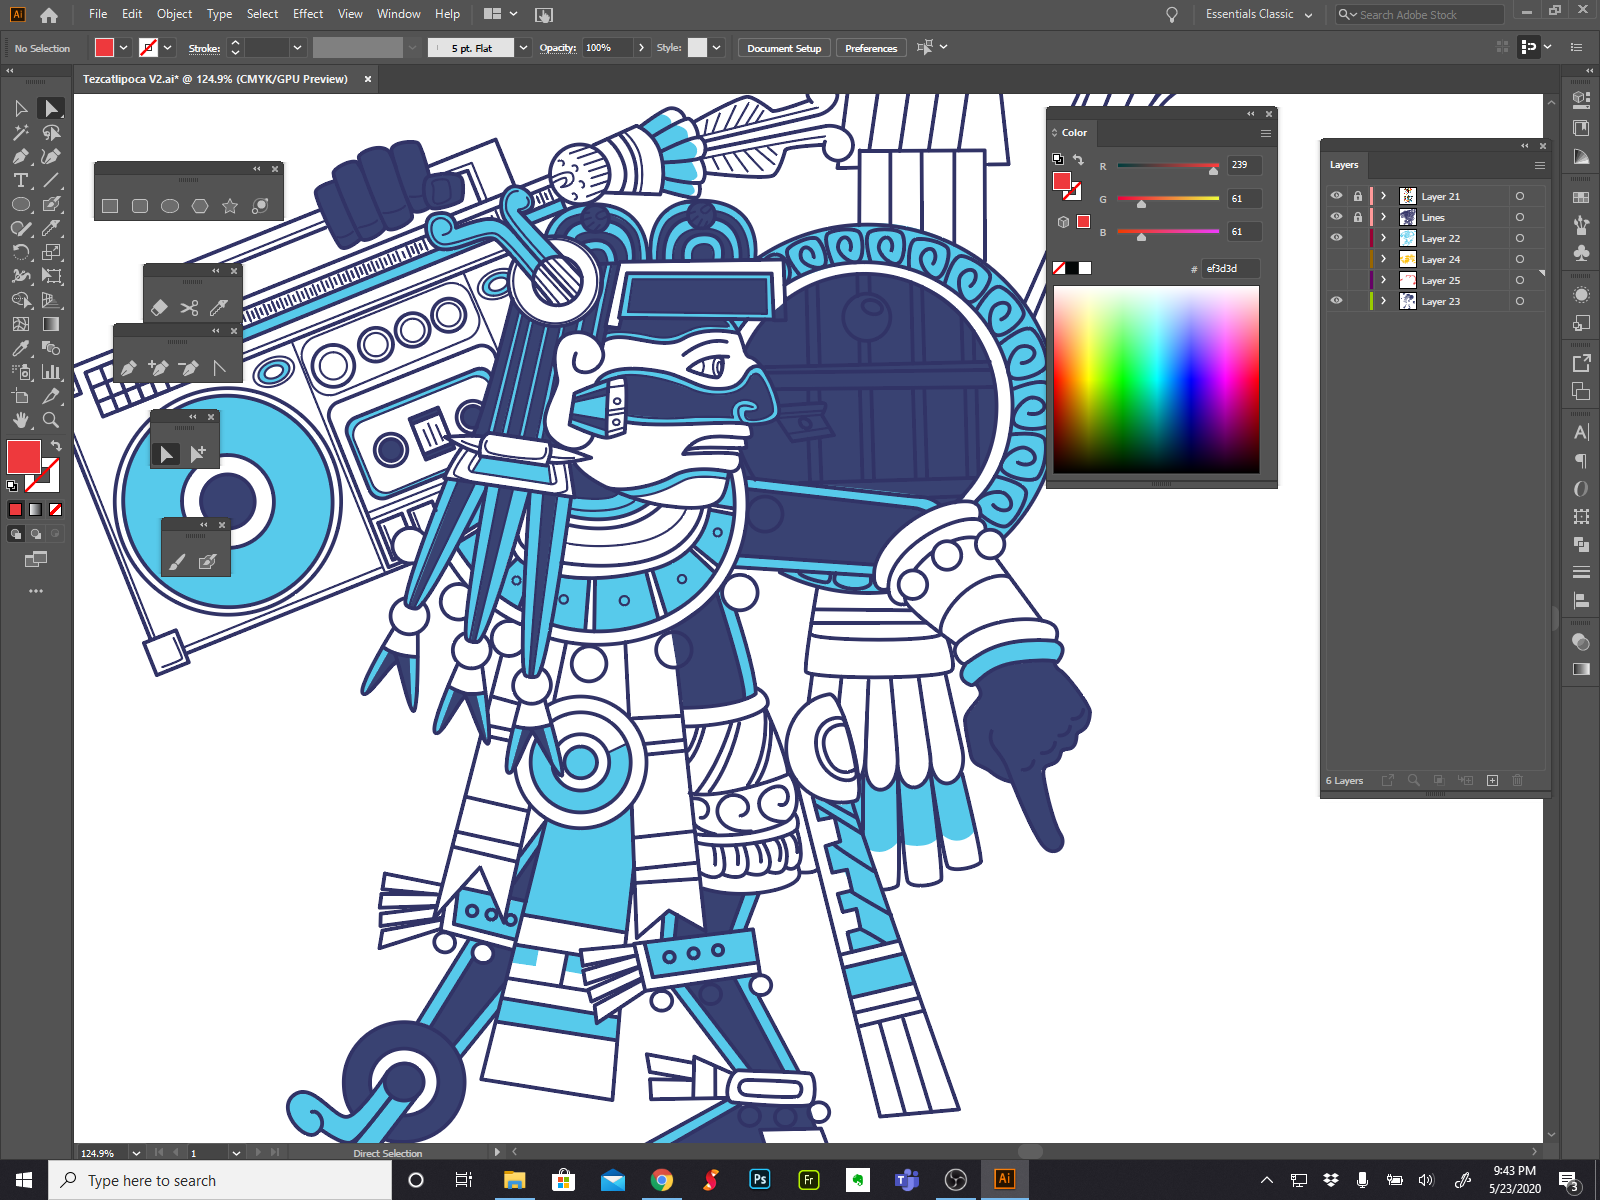Viewport: 1600px width, 1200px height.
Task: Select the Column Graph tool
Action: click(51, 372)
